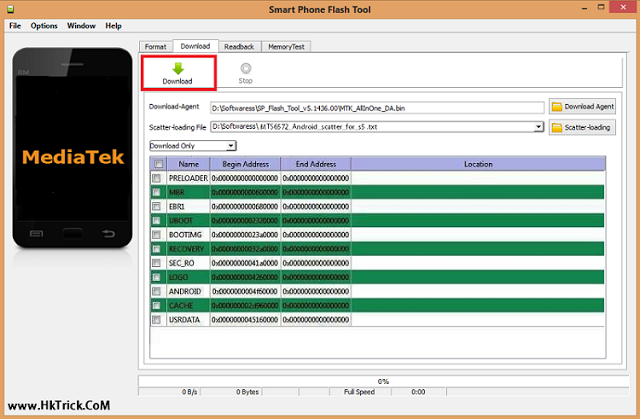Viewport: 640px width, 419px height.
Task: Switch to the Format tab
Action: [x=156, y=47]
